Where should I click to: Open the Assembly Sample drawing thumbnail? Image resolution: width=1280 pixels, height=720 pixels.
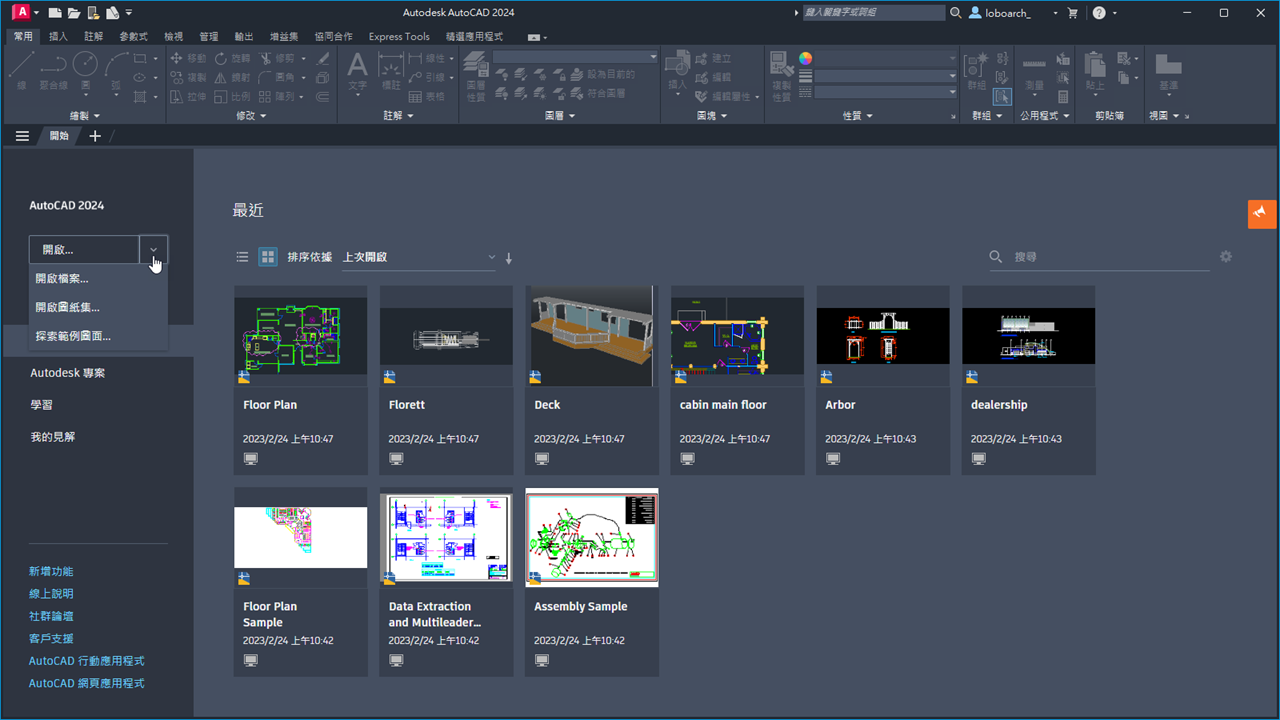click(591, 537)
